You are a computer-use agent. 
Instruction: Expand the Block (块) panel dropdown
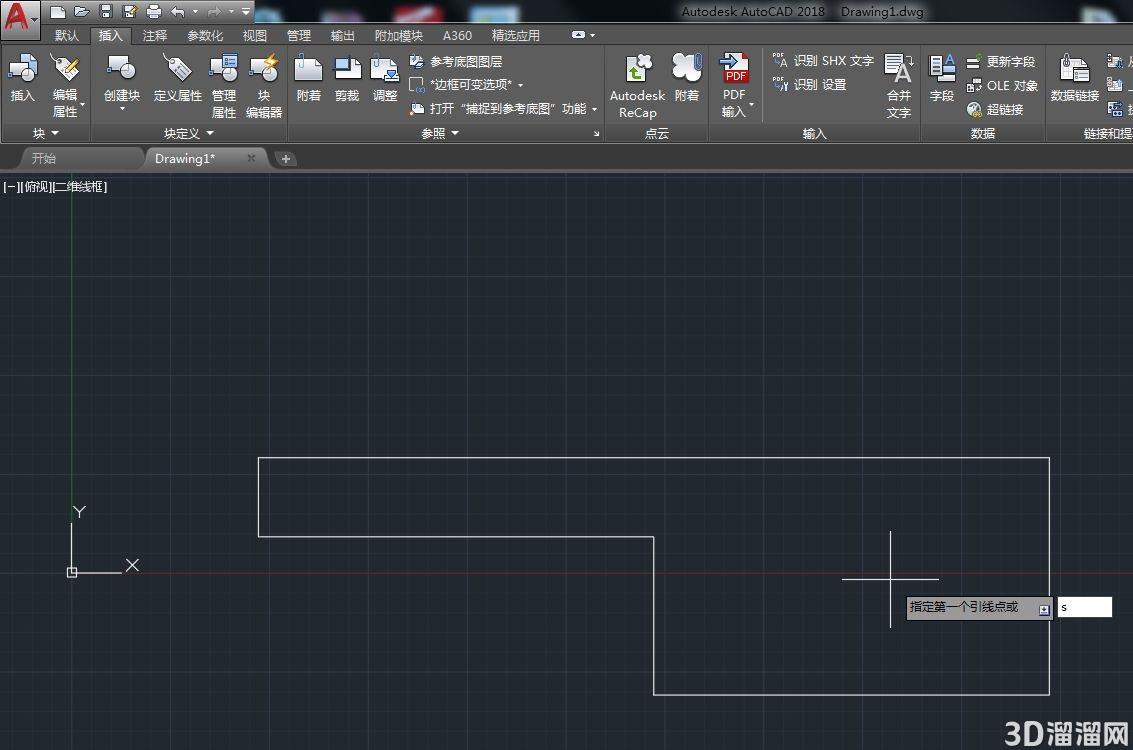(x=46, y=134)
